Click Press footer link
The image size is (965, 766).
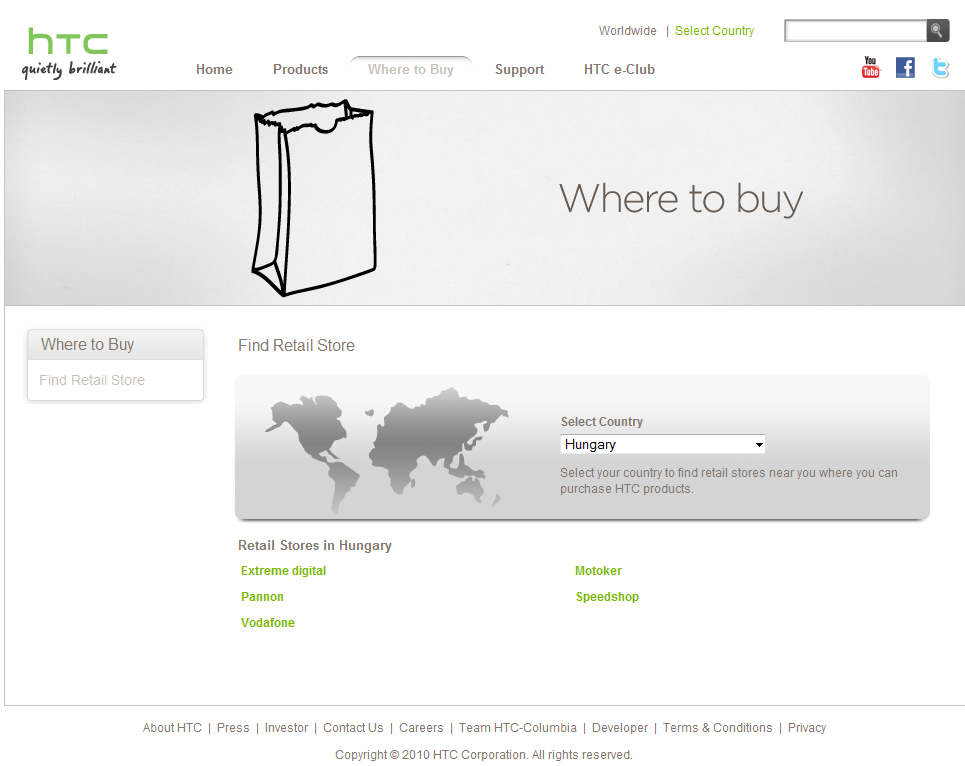click(x=233, y=728)
